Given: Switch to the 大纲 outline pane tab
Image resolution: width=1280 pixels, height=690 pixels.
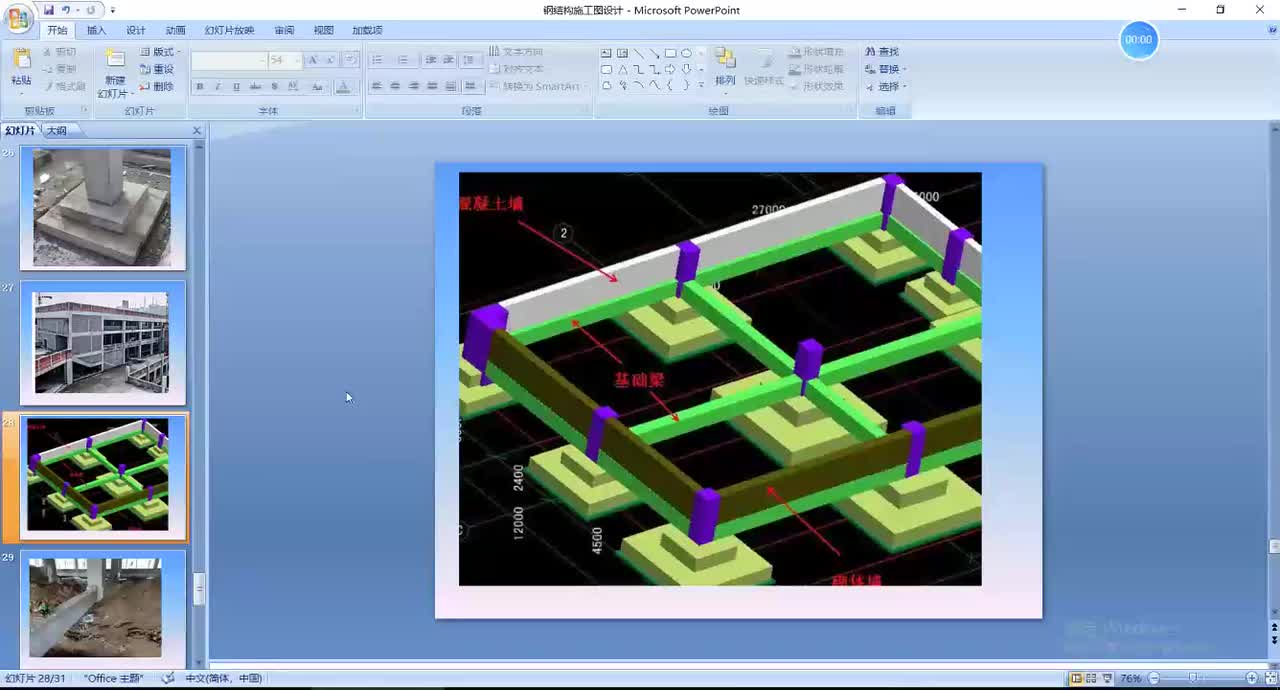Looking at the screenshot, I should click(56, 131).
